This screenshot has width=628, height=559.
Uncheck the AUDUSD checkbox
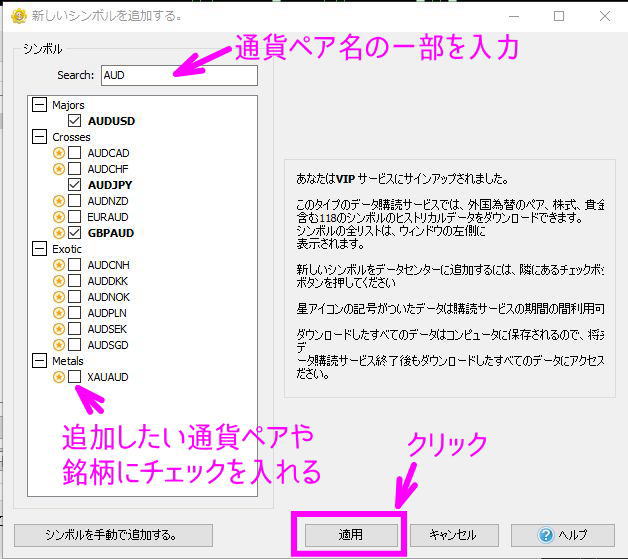[74, 121]
